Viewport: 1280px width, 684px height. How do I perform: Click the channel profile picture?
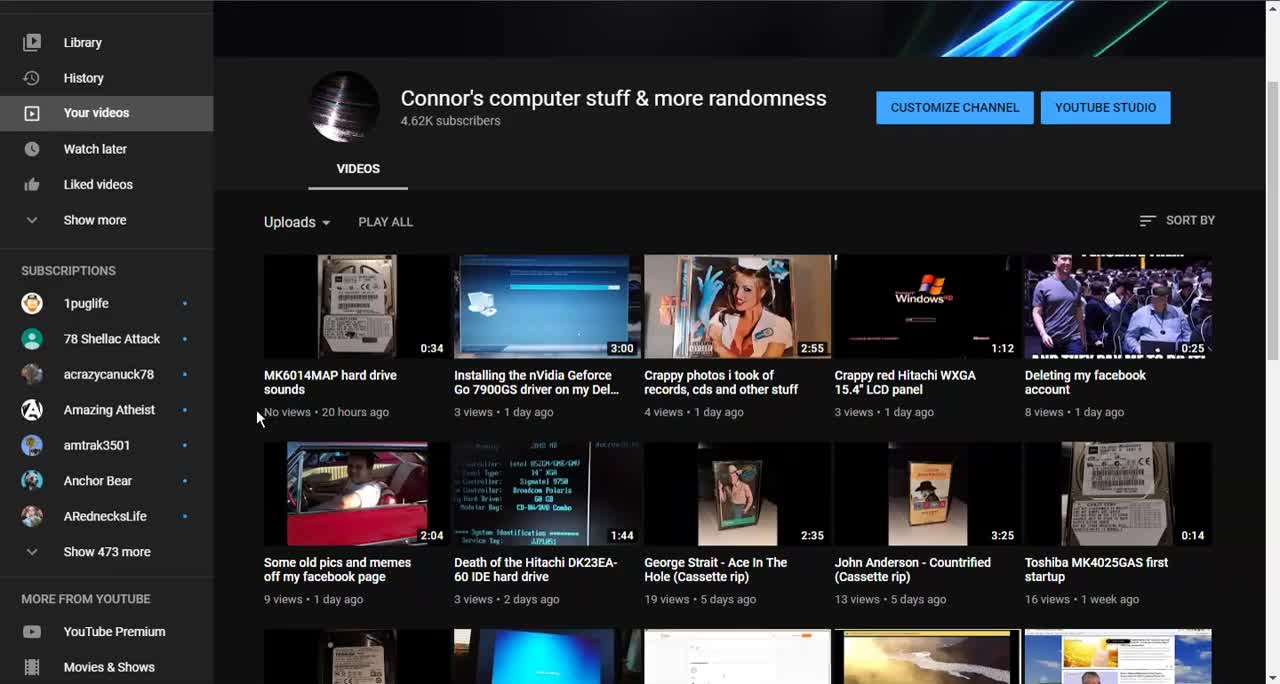(345, 107)
